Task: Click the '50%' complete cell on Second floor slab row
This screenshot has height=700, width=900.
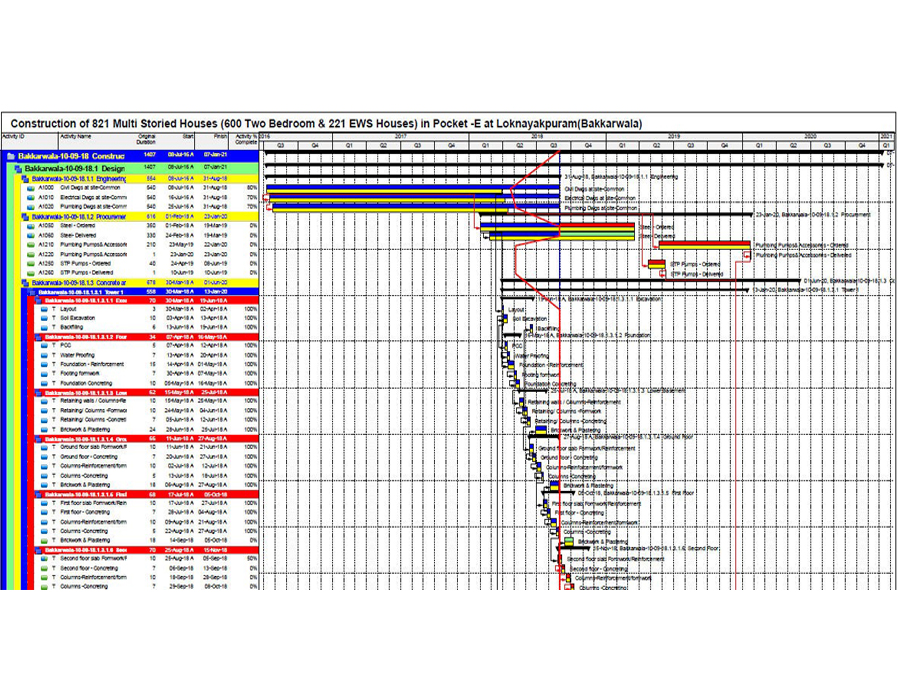Action: point(252,559)
